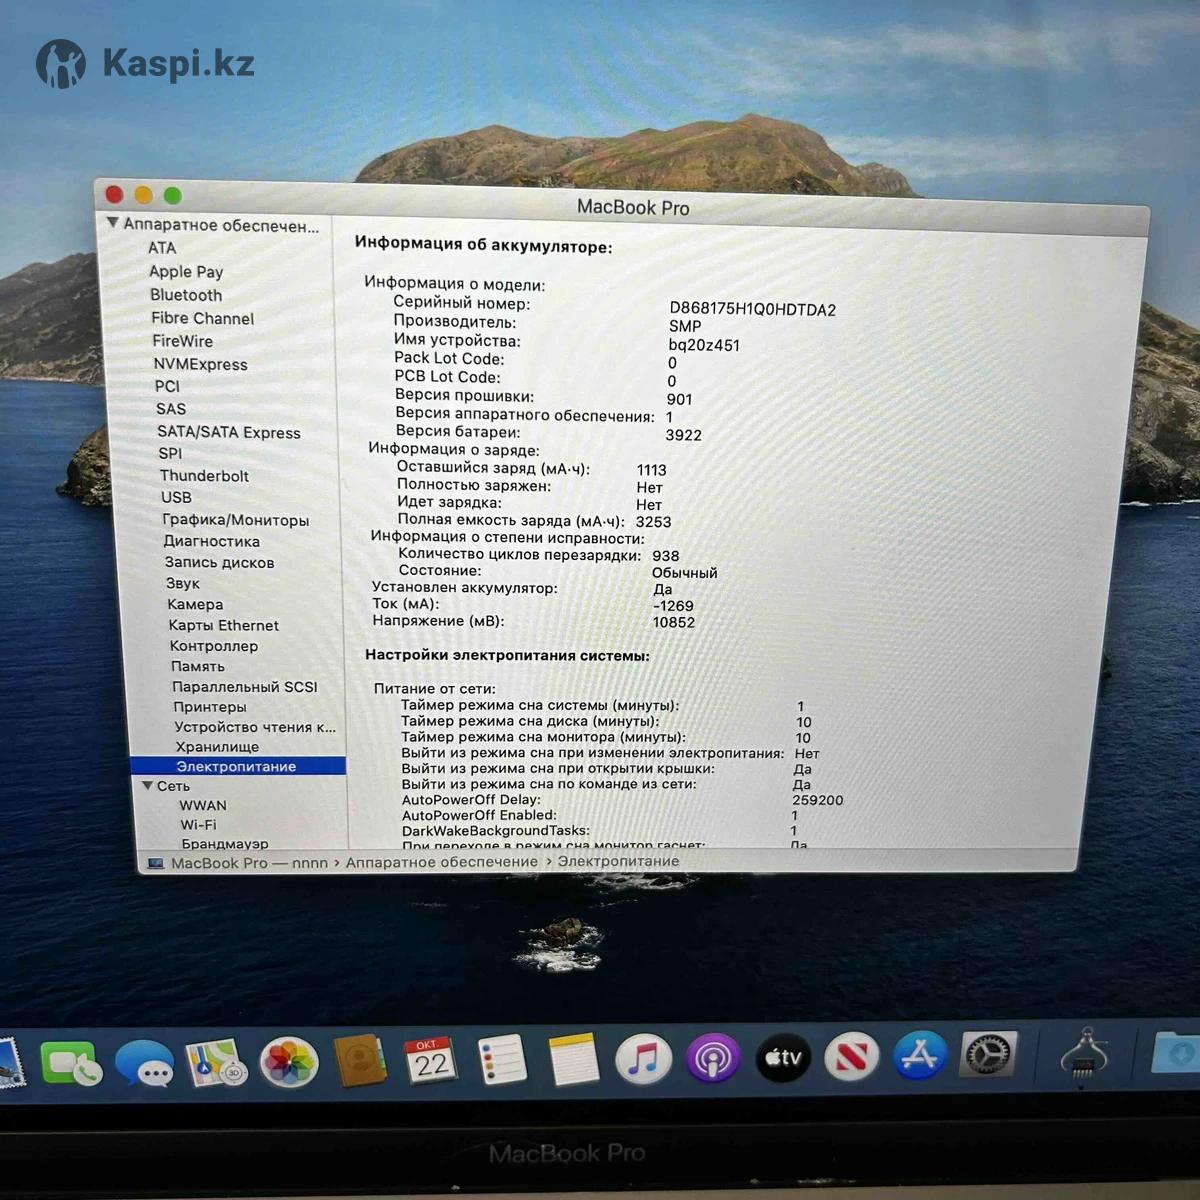Open the Photos app icon
The image size is (1200, 1200).
click(288, 1062)
